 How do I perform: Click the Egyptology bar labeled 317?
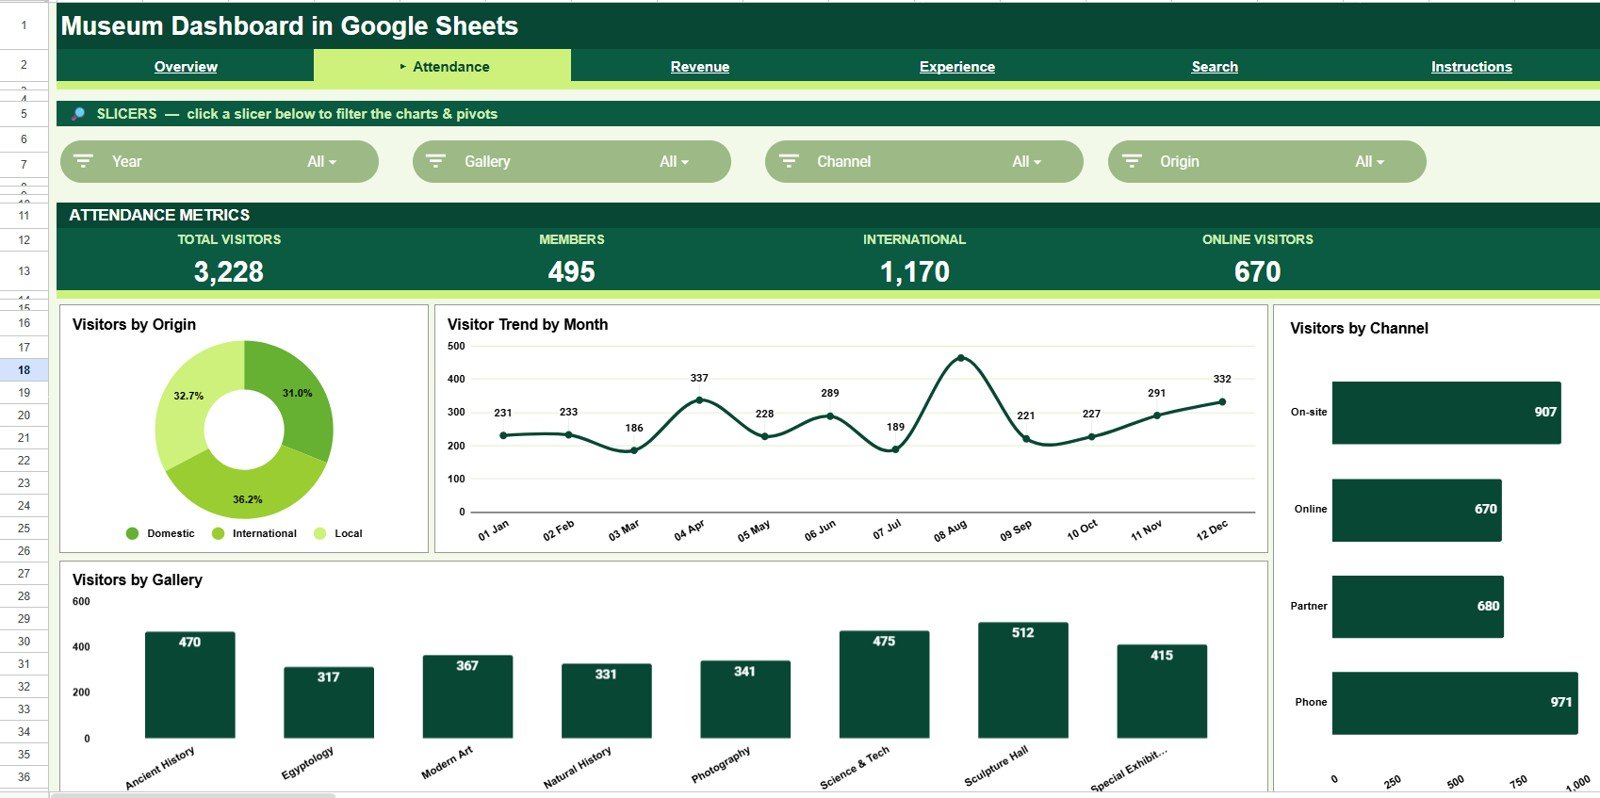pos(329,703)
